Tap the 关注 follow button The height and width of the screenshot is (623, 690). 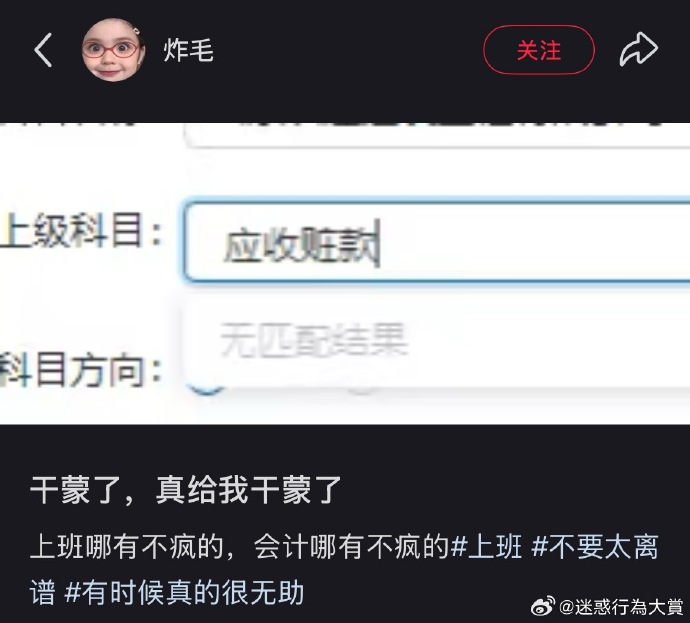click(539, 50)
